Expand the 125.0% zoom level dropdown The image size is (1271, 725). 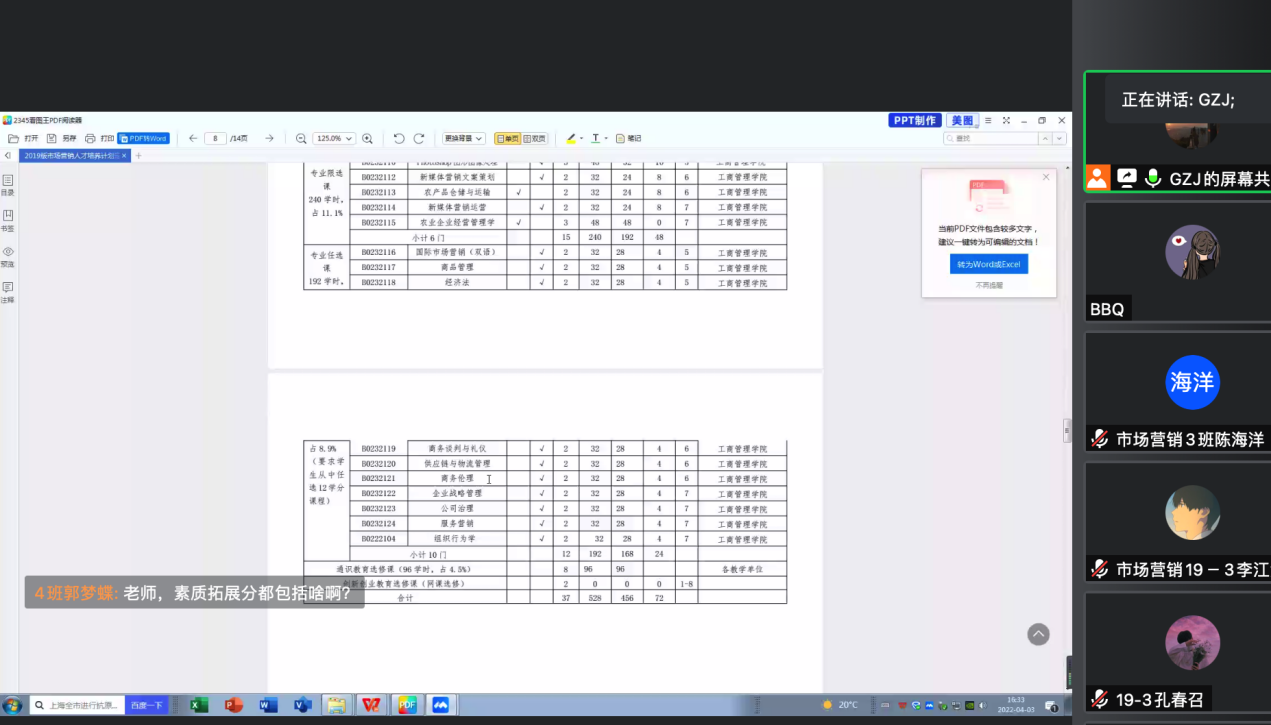349,138
